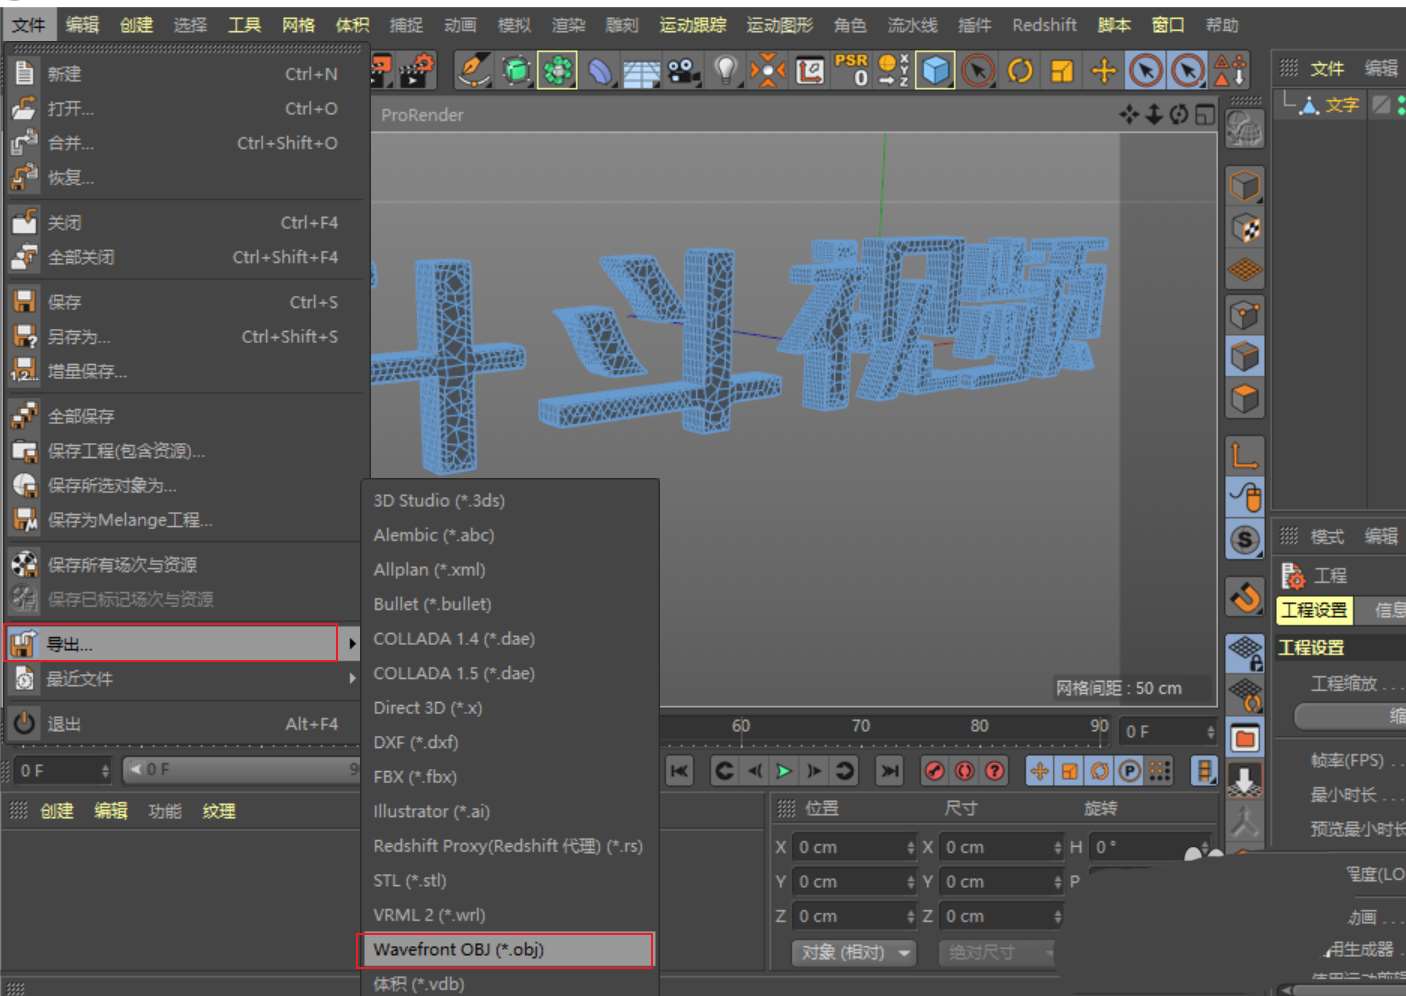The height and width of the screenshot is (996, 1406).
Task: Open the 对象 (相对) dropdown
Action: 855,952
